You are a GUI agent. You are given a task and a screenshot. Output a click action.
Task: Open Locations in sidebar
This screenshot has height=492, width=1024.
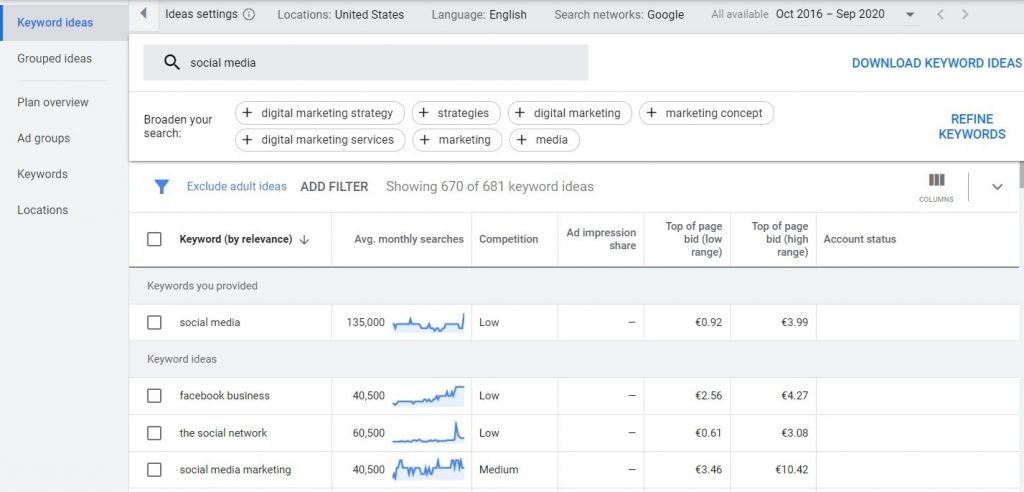pyautogui.click(x=42, y=210)
